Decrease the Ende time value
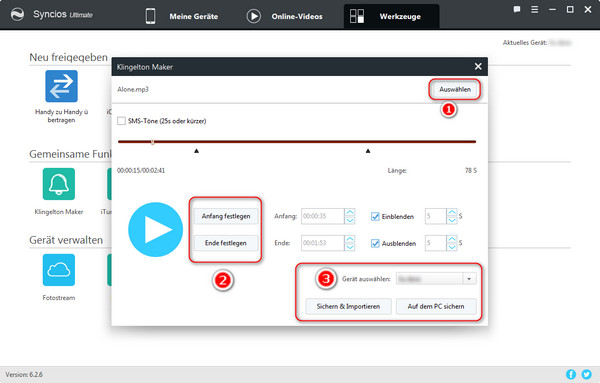Viewport: 600px width, 383px height. [350, 247]
